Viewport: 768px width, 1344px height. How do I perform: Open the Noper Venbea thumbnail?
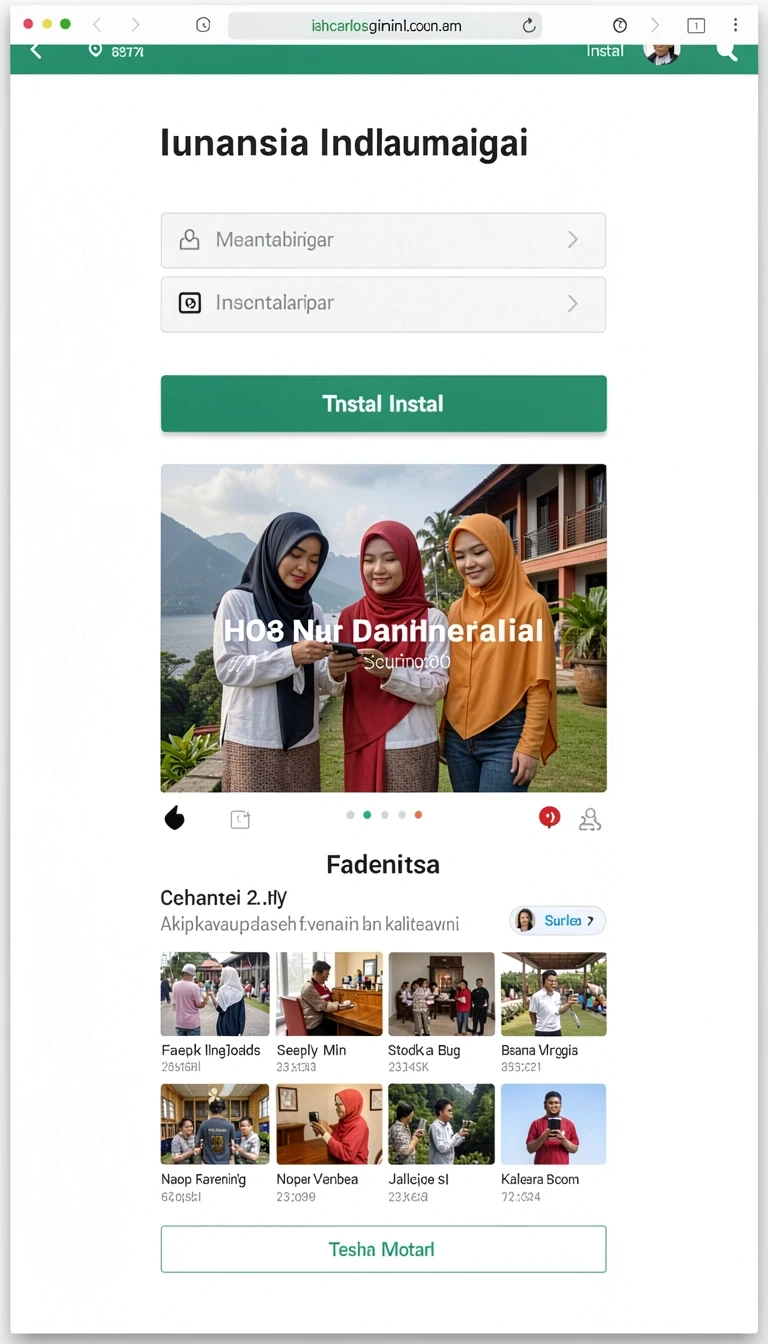click(x=329, y=1124)
